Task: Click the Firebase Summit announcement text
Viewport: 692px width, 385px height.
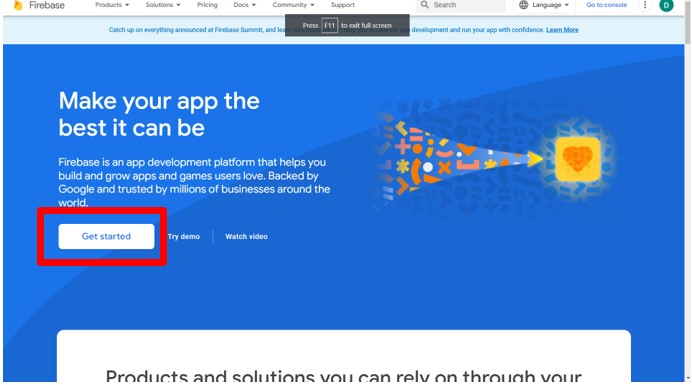Action: [327, 30]
